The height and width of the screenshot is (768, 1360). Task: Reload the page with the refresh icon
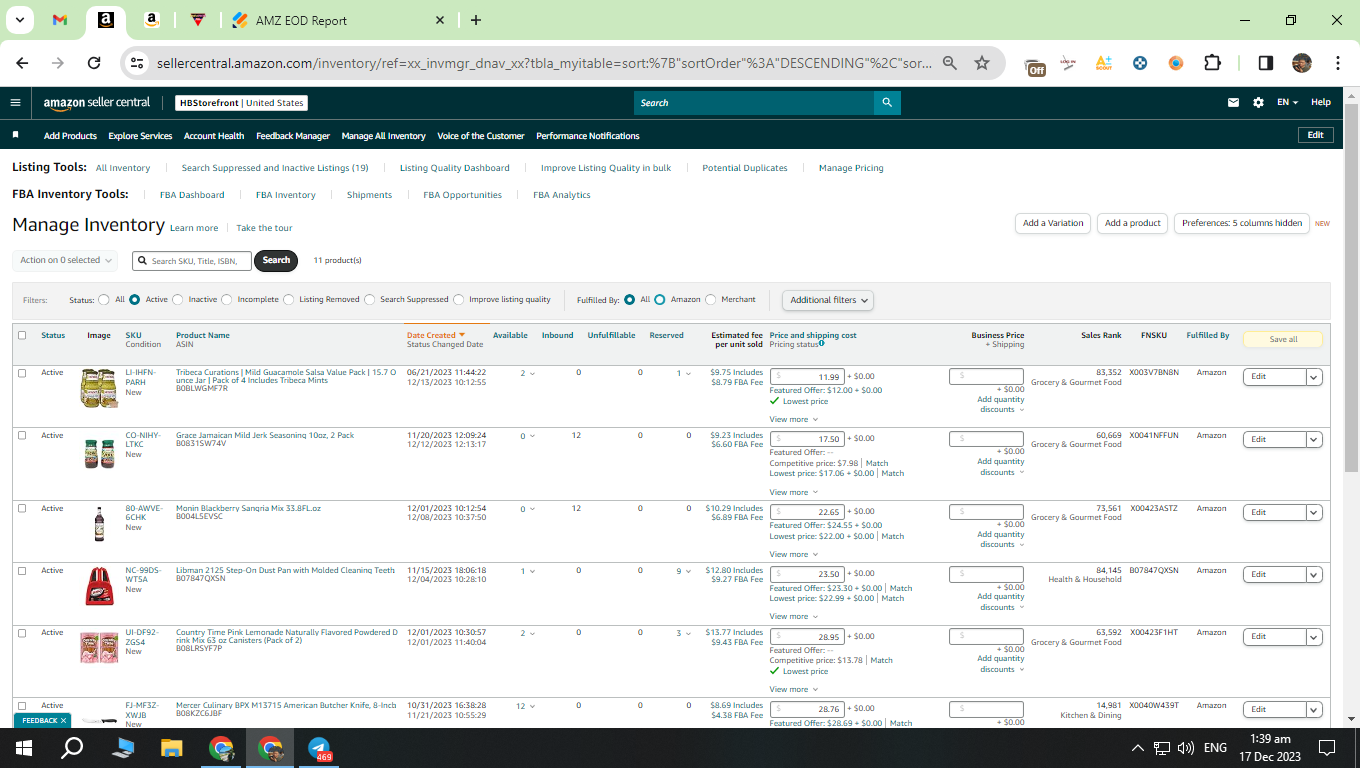(x=94, y=63)
